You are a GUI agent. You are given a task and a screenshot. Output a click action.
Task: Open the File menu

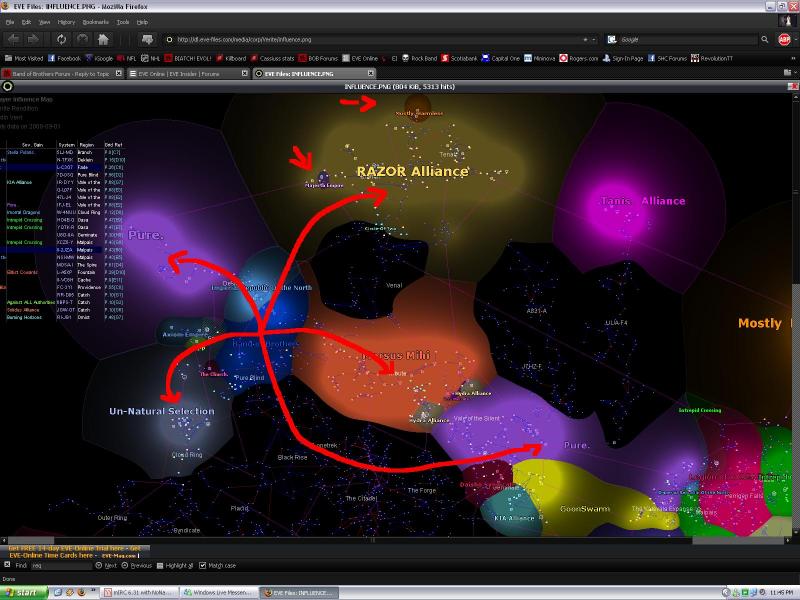(x=10, y=22)
